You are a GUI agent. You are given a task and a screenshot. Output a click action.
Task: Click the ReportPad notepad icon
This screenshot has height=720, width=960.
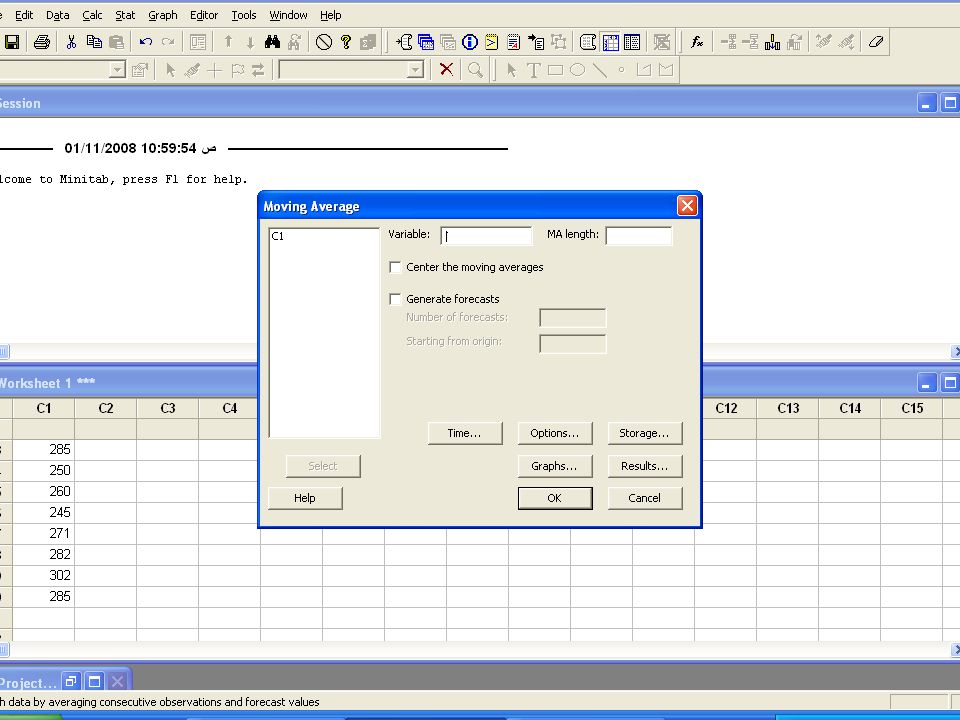514,42
